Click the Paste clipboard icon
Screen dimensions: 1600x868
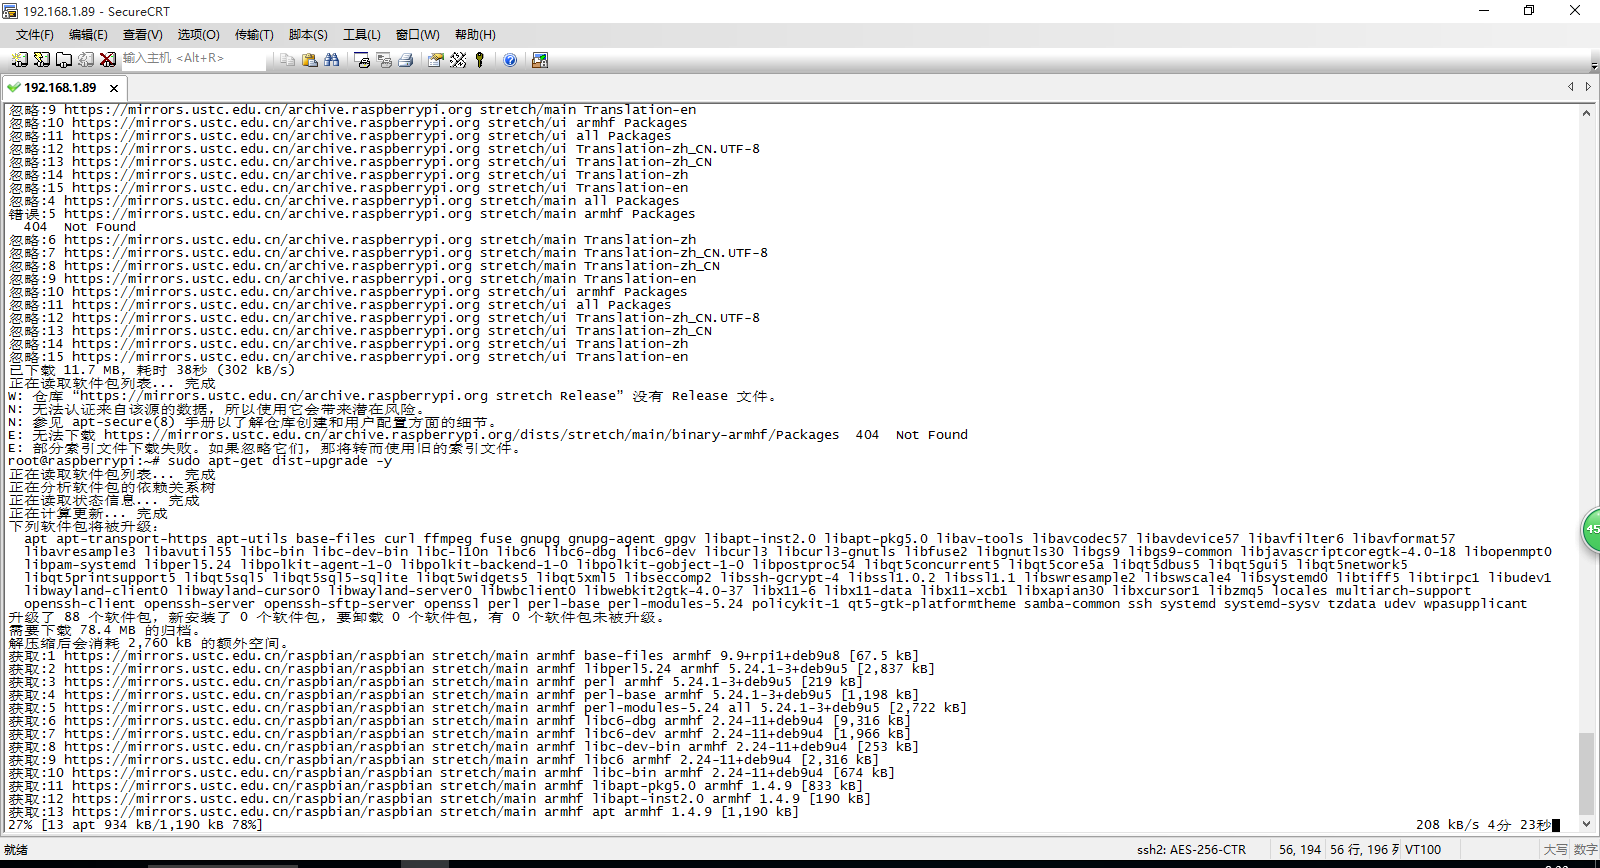coord(309,60)
